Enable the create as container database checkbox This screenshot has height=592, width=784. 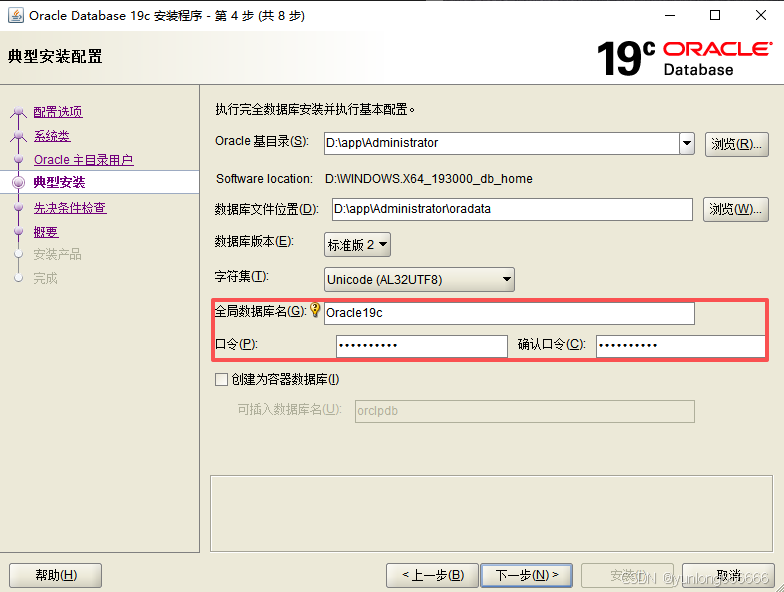pos(221,380)
